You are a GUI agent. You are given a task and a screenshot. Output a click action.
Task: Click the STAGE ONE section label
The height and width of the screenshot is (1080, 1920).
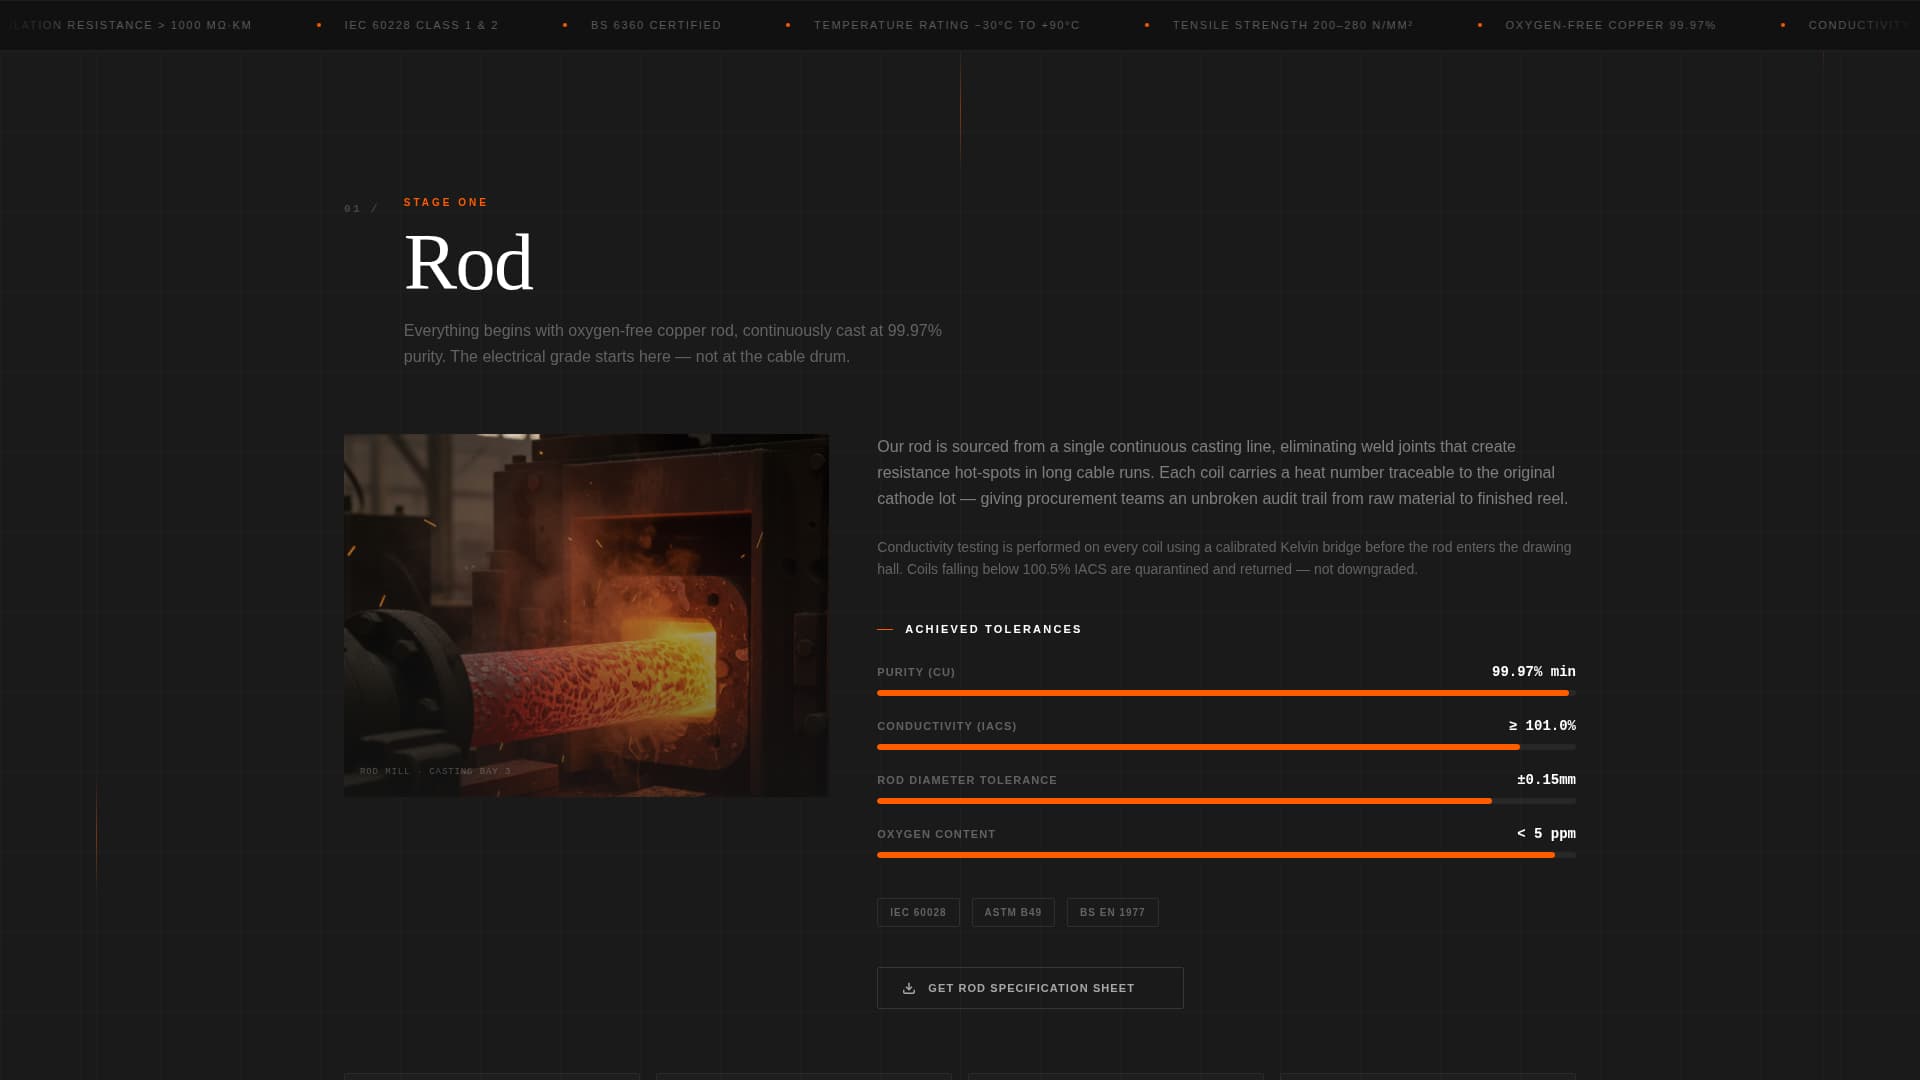point(445,202)
